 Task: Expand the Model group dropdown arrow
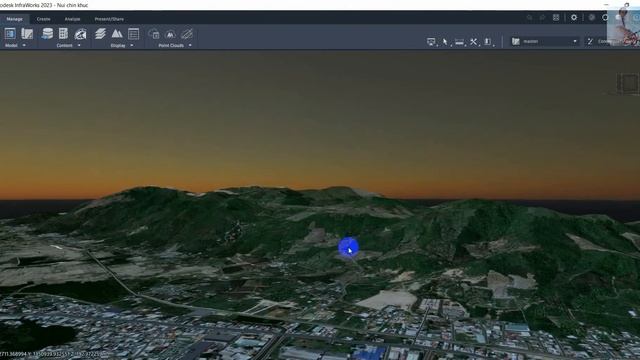[x=24, y=45]
